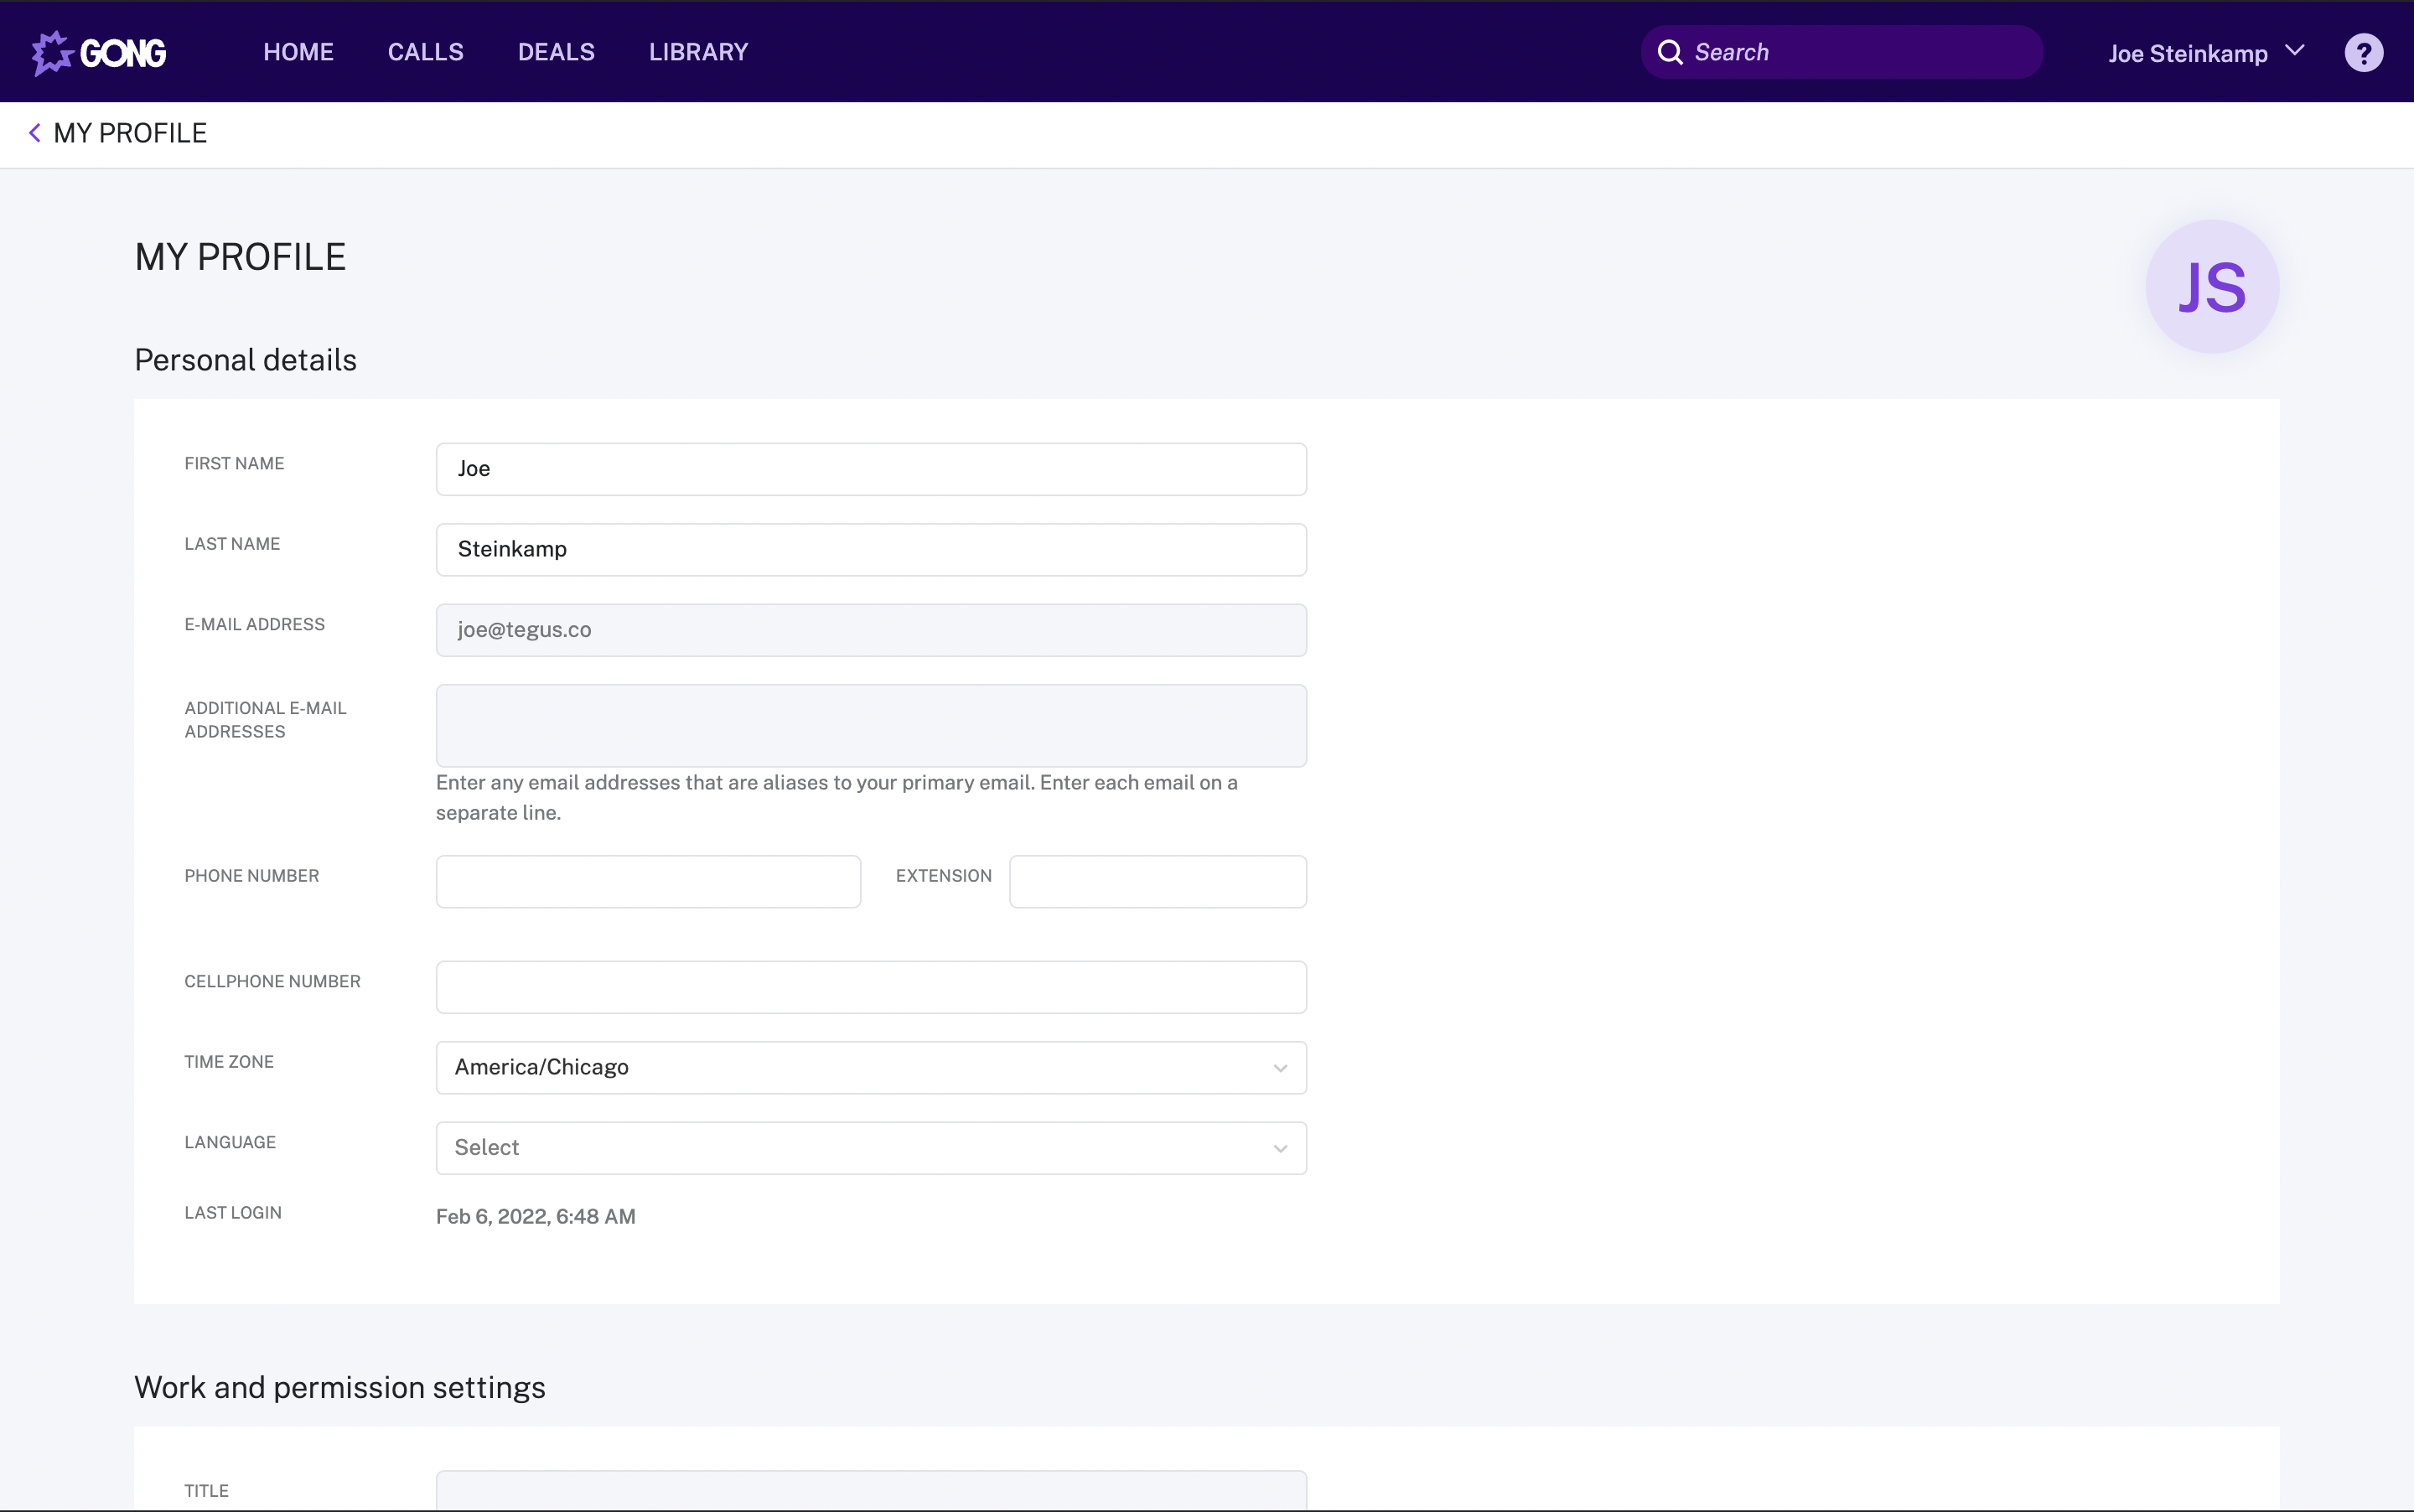This screenshot has width=2414, height=1512.
Task: Open the help question mark icon
Action: pos(2363,53)
